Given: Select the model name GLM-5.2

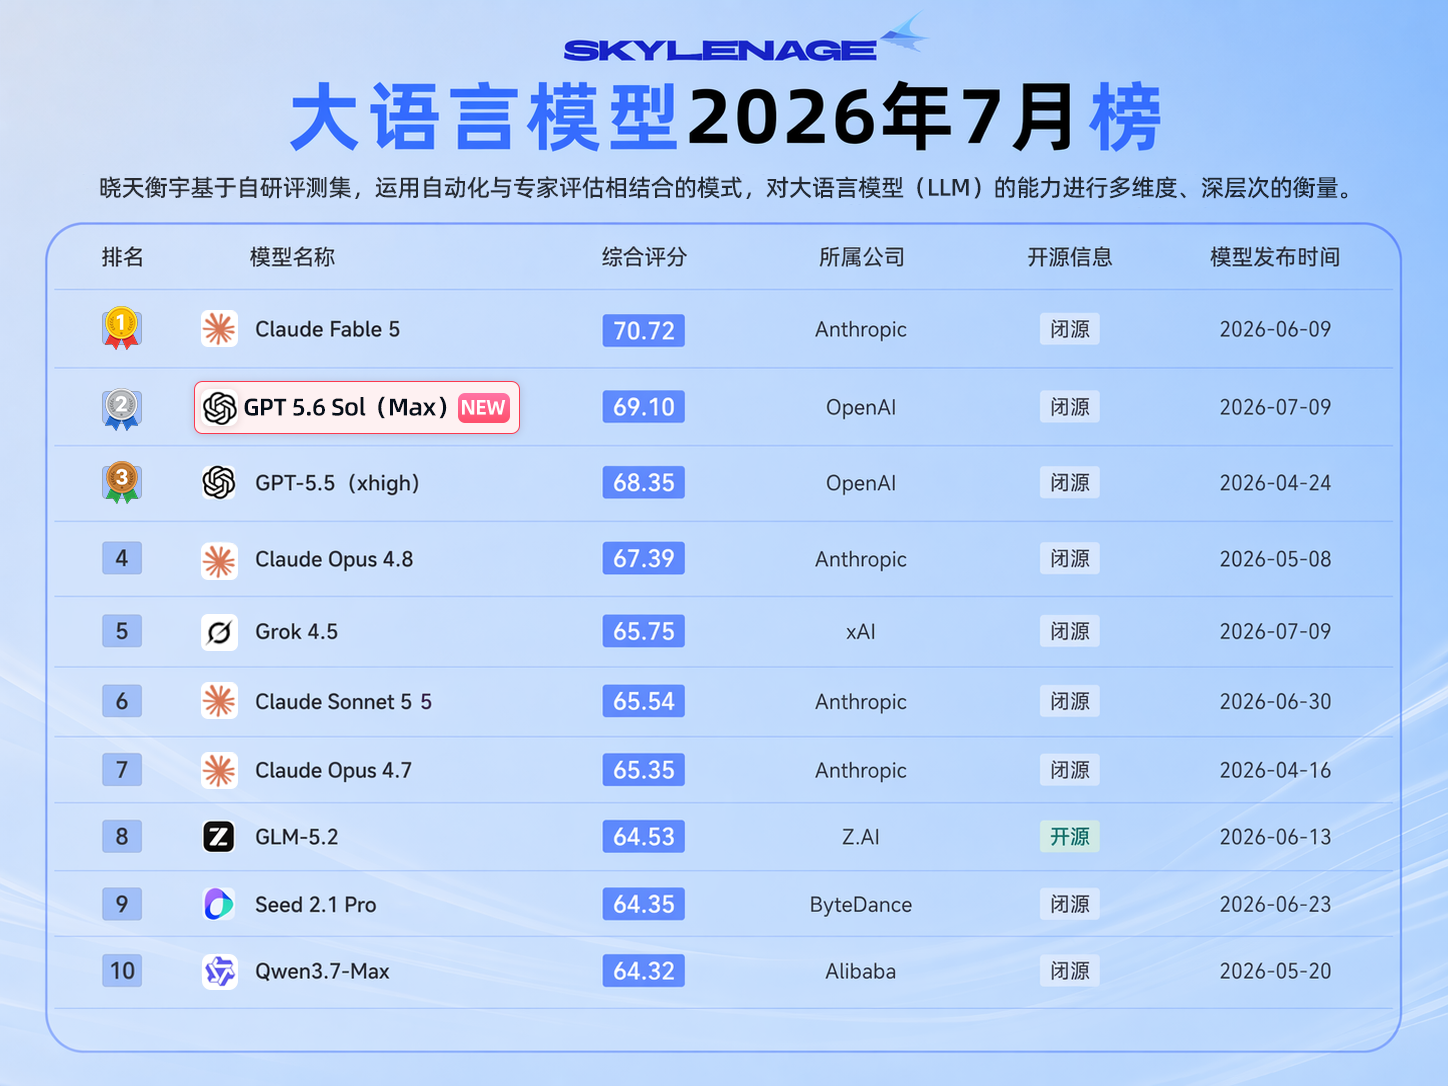Looking at the screenshot, I should click(297, 837).
